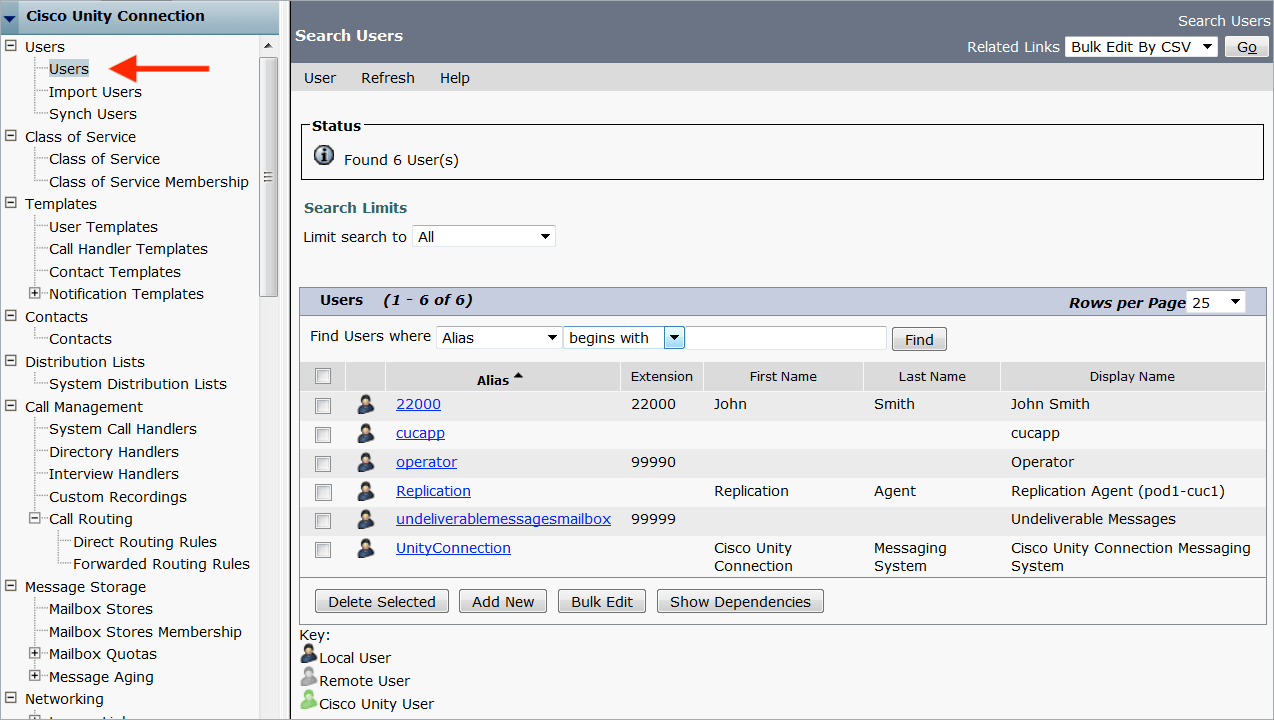This screenshot has height=720, width=1274.
Task: Select Import Users in the tree
Action: click(x=95, y=92)
